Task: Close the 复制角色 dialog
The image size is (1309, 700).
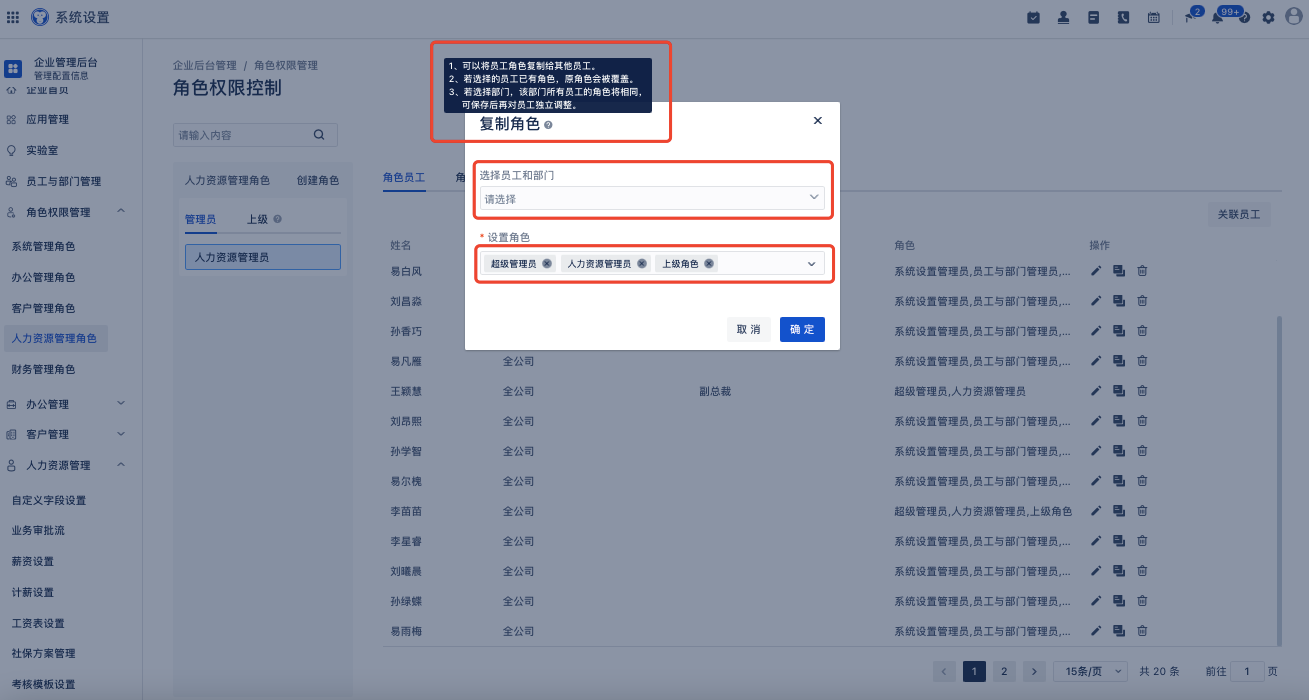Action: click(x=818, y=120)
